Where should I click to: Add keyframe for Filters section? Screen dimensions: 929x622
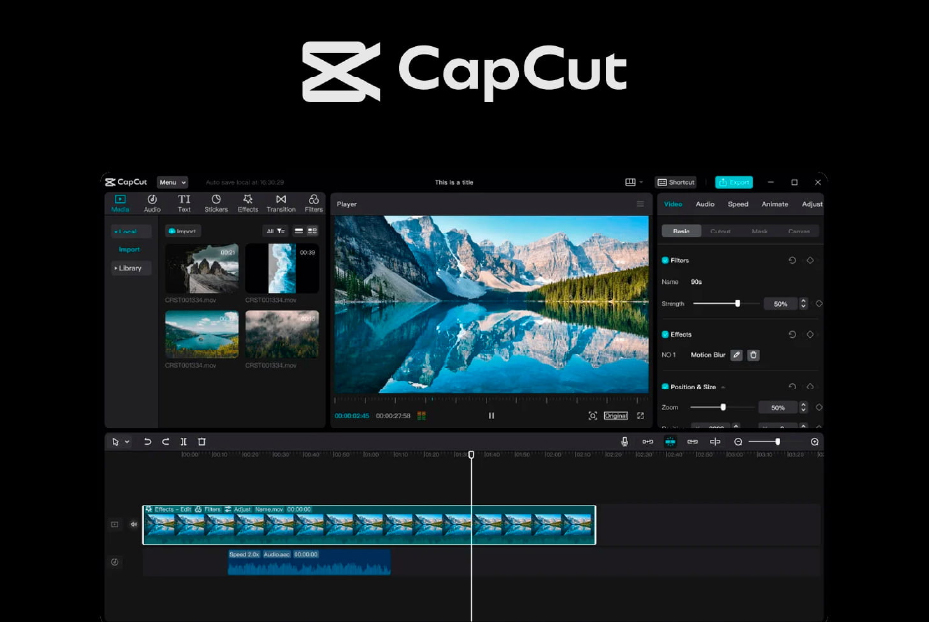(x=810, y=261)
